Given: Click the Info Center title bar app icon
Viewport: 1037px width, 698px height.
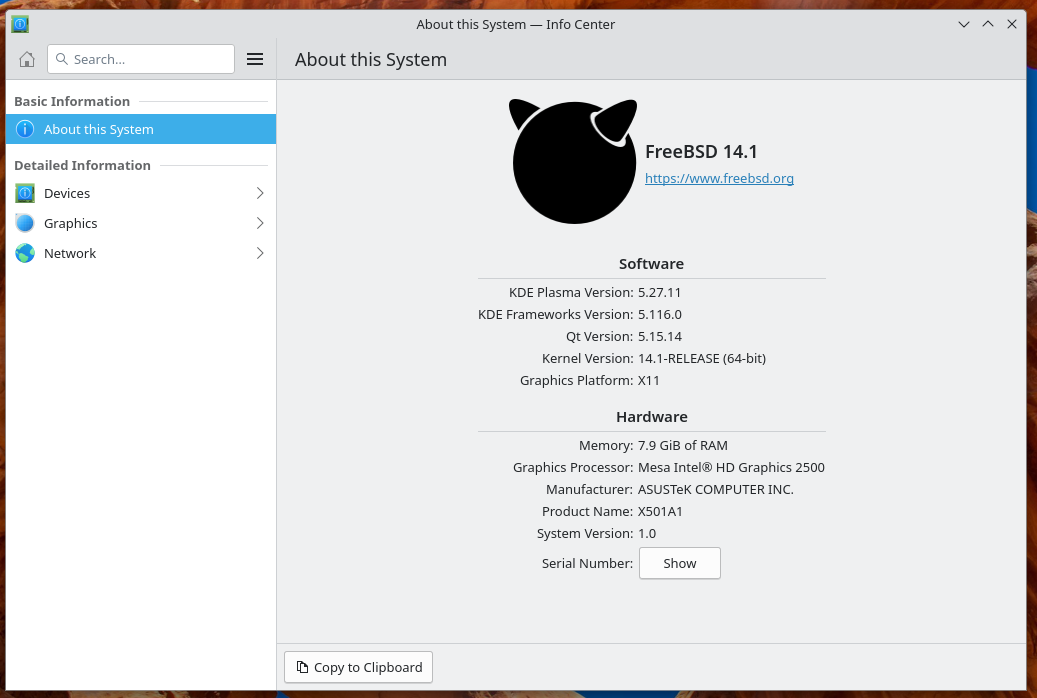Looking at the screenshot, I should [21, 24].
